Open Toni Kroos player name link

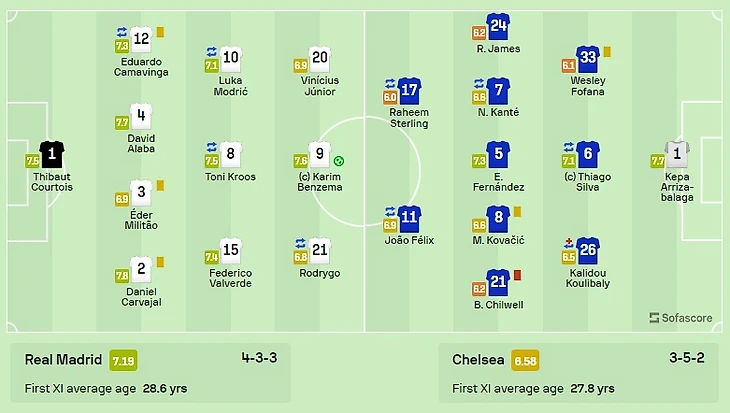click(230, 177)
